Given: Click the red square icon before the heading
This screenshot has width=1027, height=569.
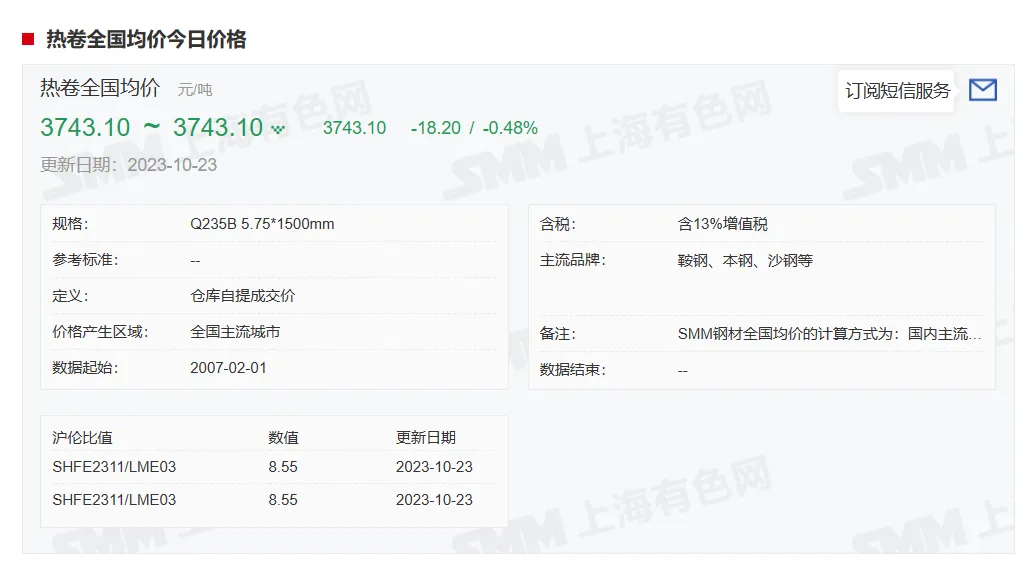Looking at the screenshot, I should click(28, 39).
